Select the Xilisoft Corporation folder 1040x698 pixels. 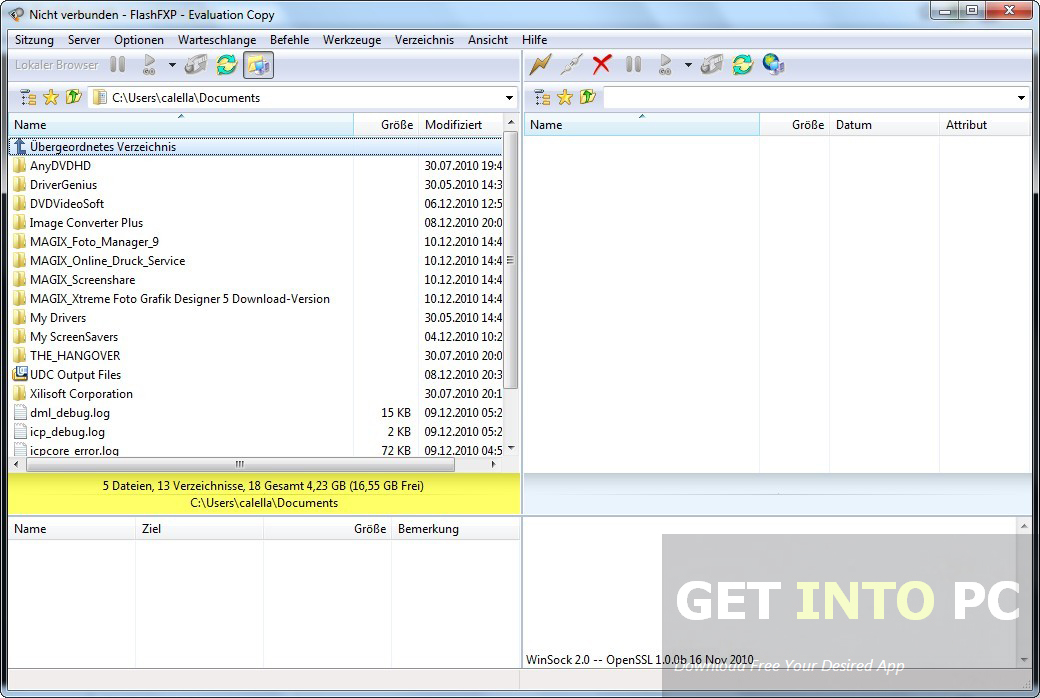pyautogui.click(x=256, y=394)
